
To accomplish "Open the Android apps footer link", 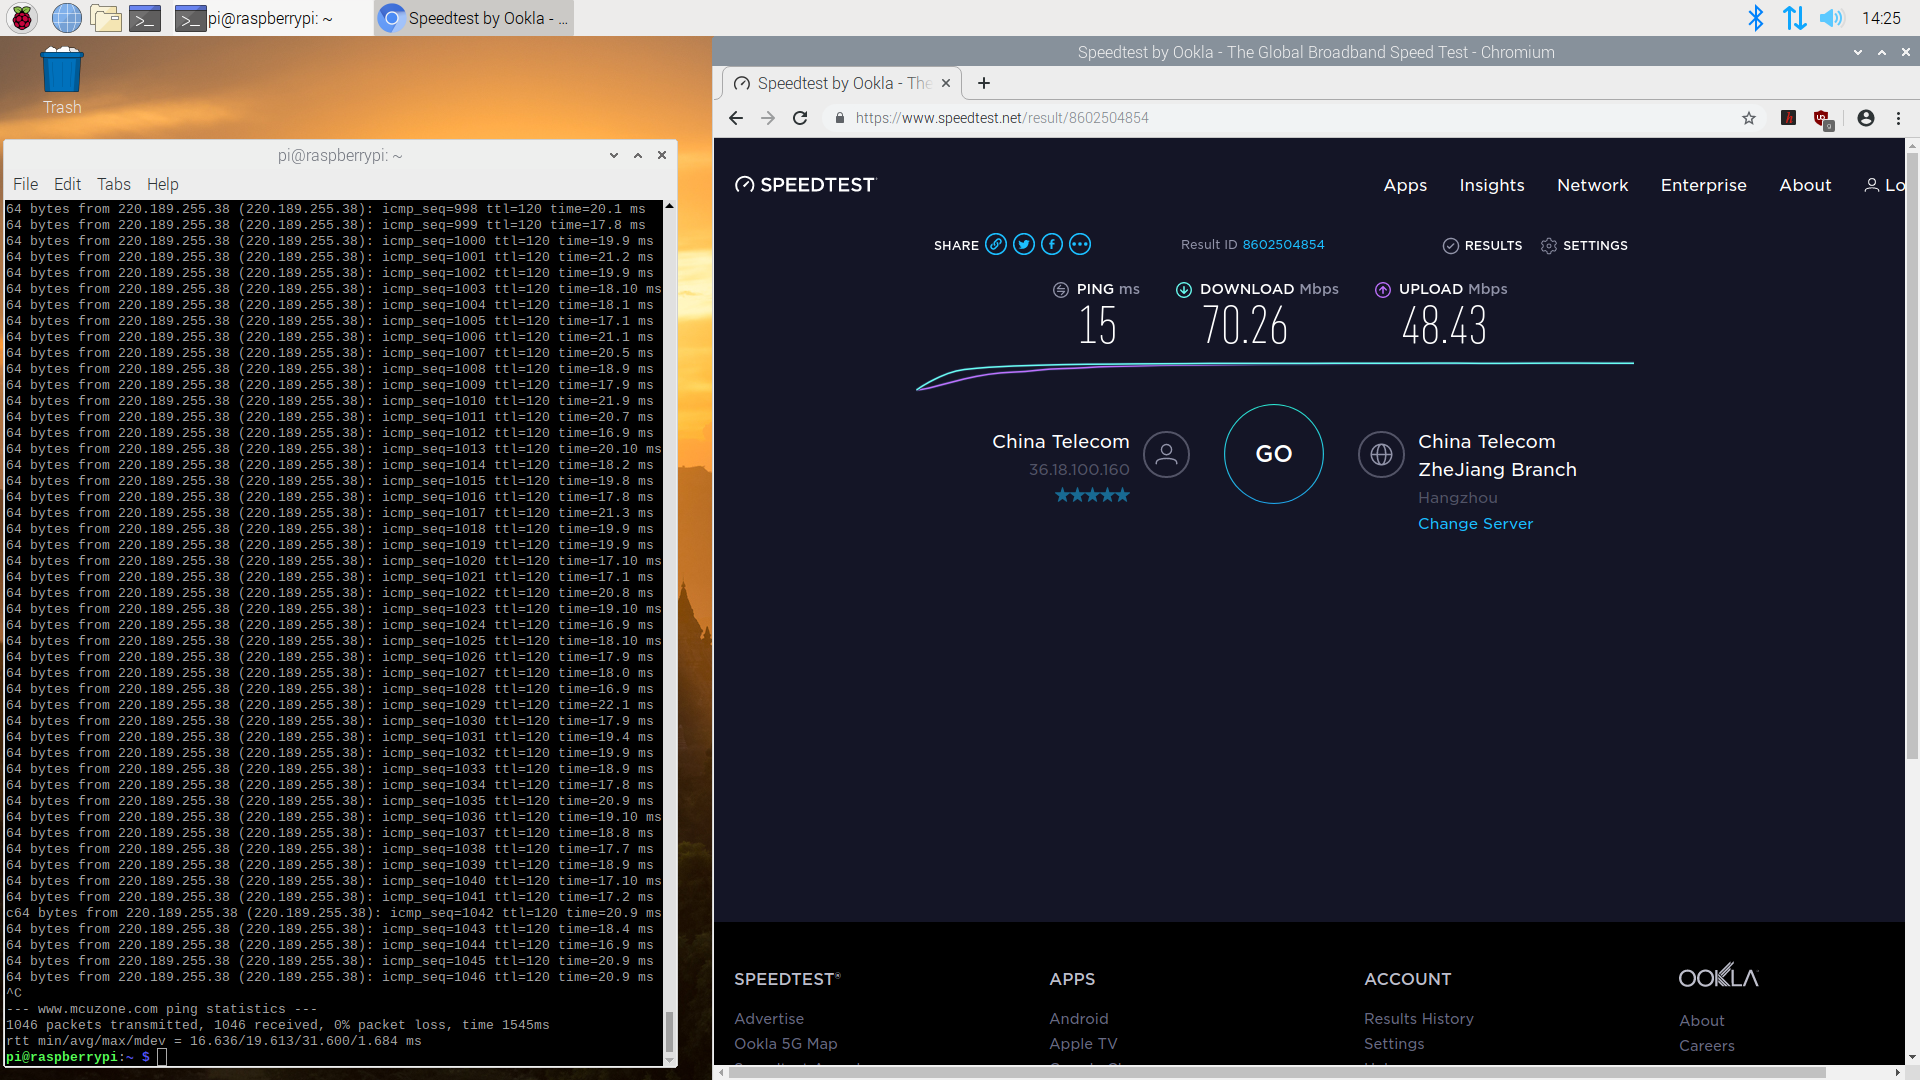I will 1079,1018.
